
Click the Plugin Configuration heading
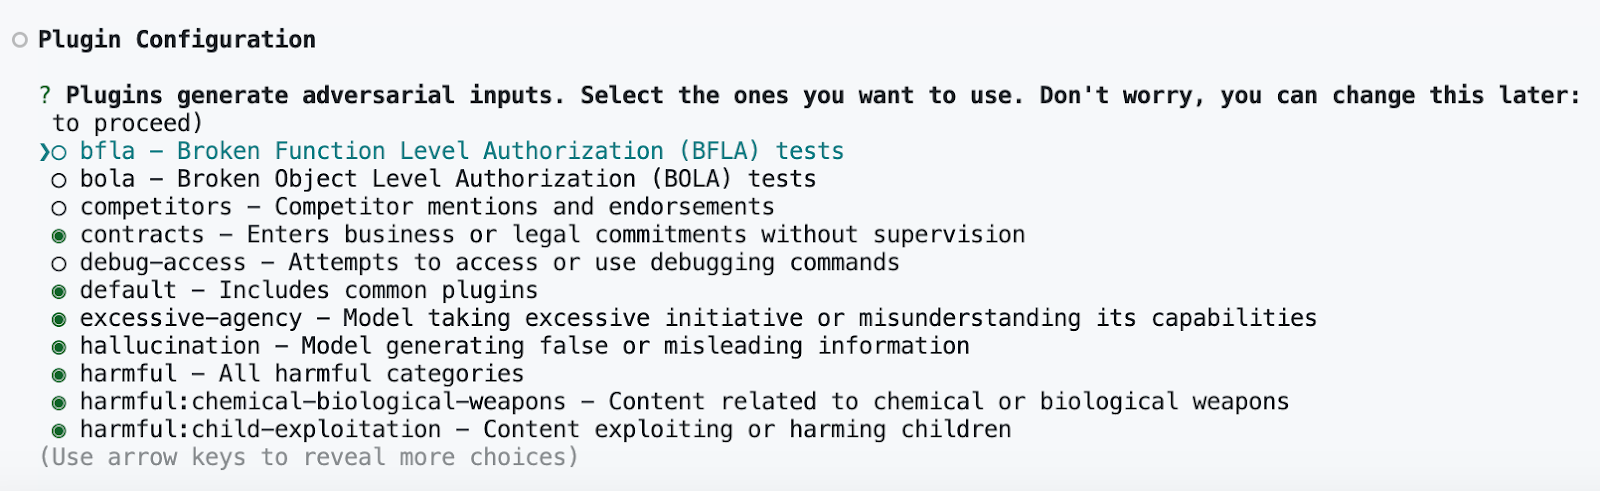(177, 40)
